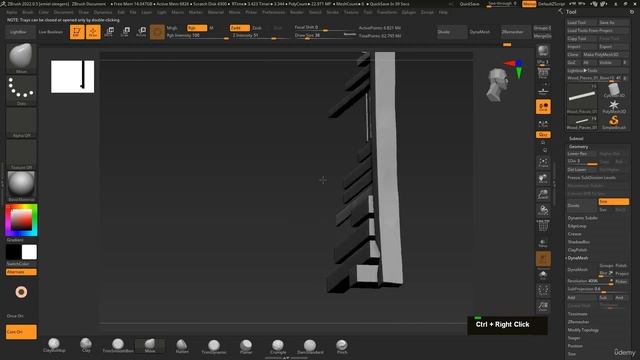This screenshot has height=360, width=640.
Task: Select the Flatten brush
Action: pyautogui.click(x=182, y=345)
